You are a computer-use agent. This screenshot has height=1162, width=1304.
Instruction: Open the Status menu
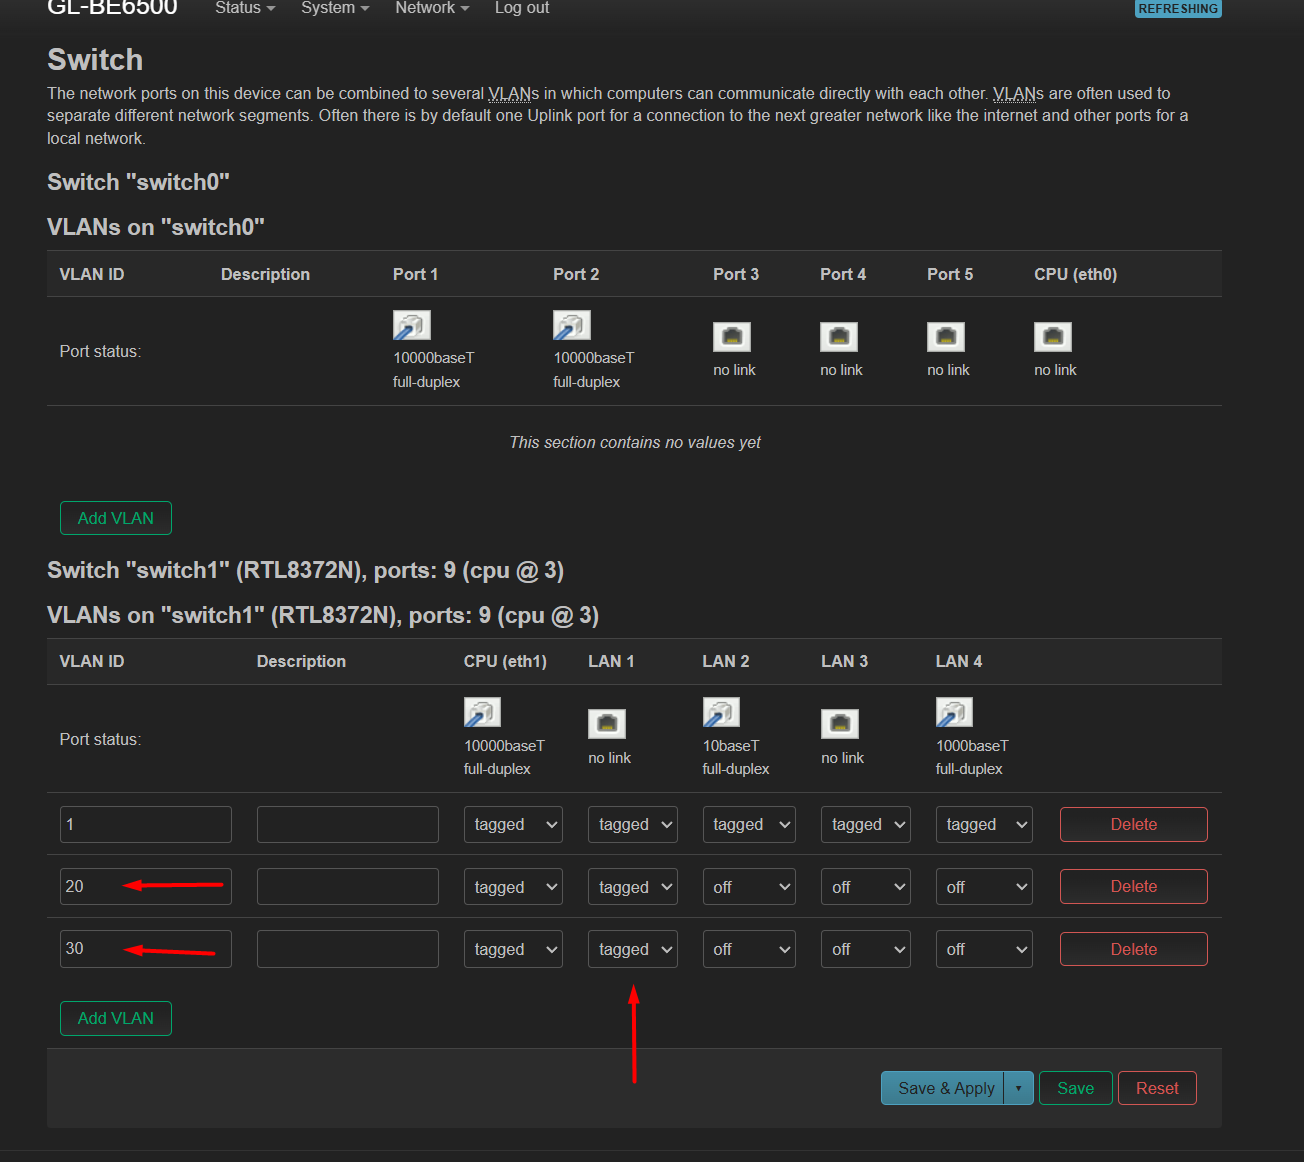tap(245, 8)
